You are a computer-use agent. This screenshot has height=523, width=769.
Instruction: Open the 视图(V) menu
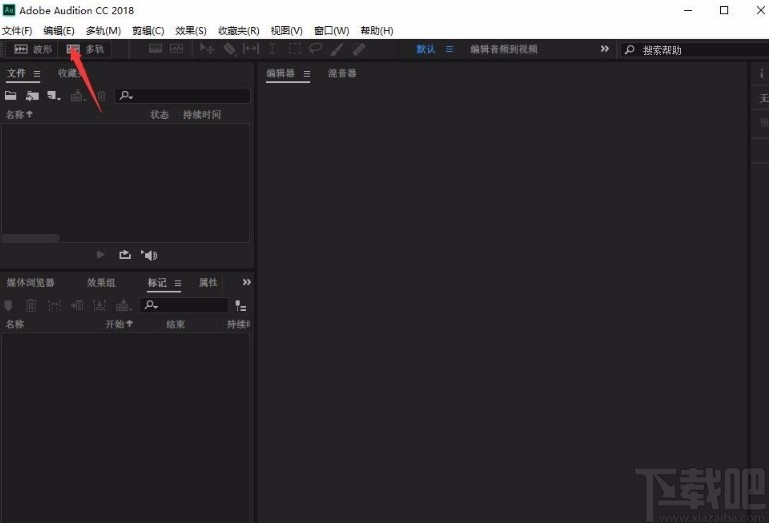pyautogui.click(x=286, y=31)
